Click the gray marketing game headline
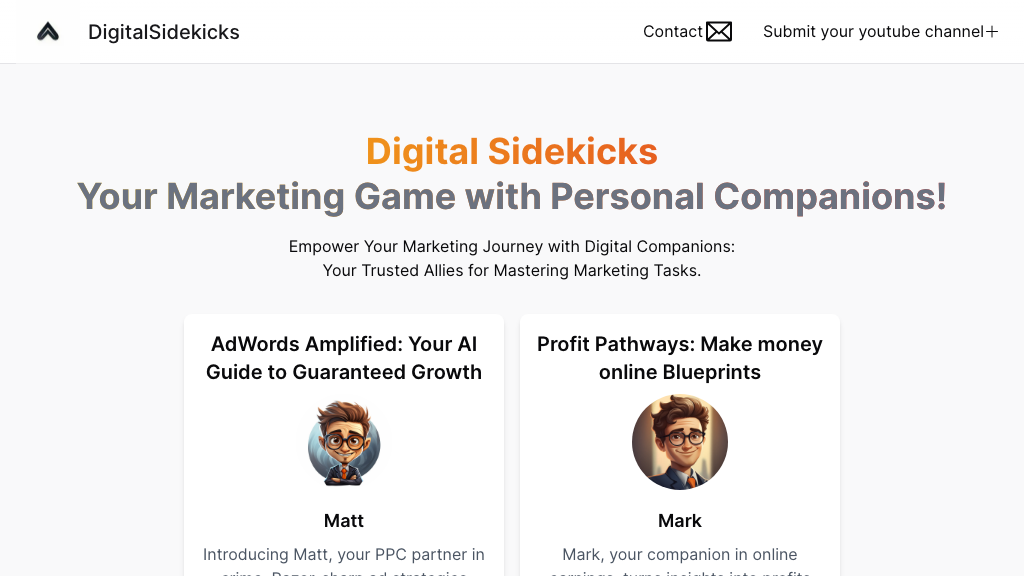The width and height of the screenshot is (1024, 576). point(512,196)
